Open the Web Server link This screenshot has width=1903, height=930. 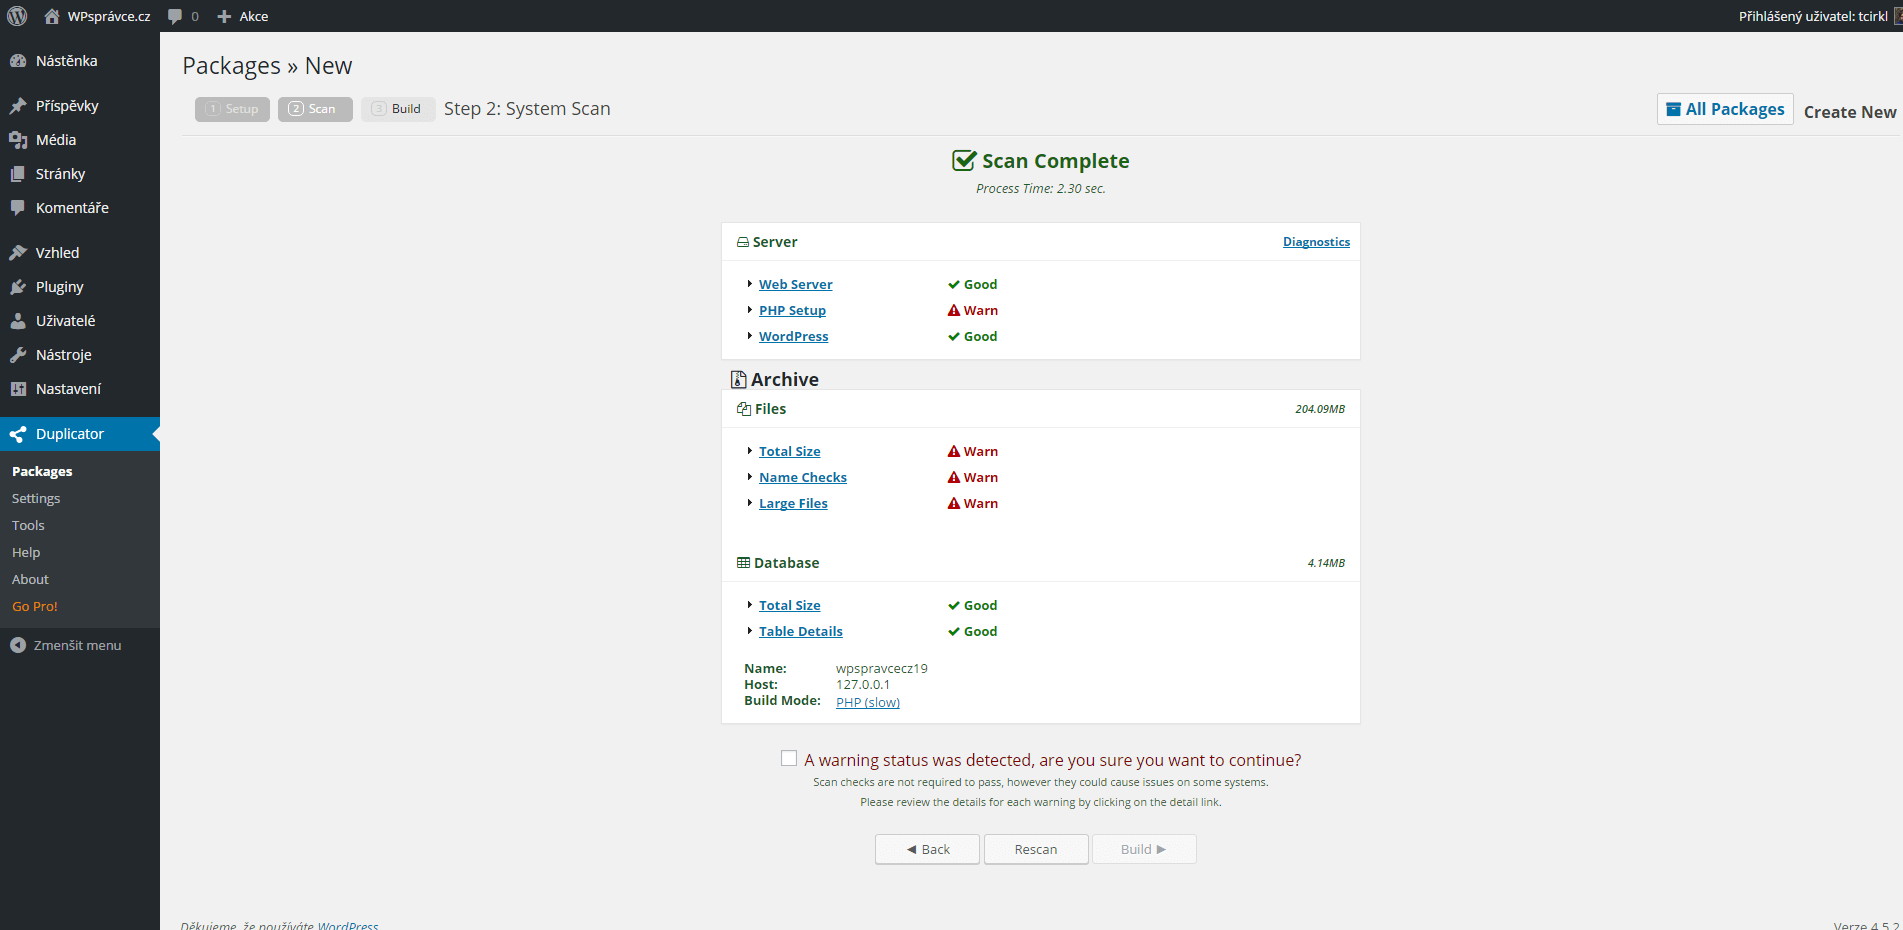click(795, 284)
